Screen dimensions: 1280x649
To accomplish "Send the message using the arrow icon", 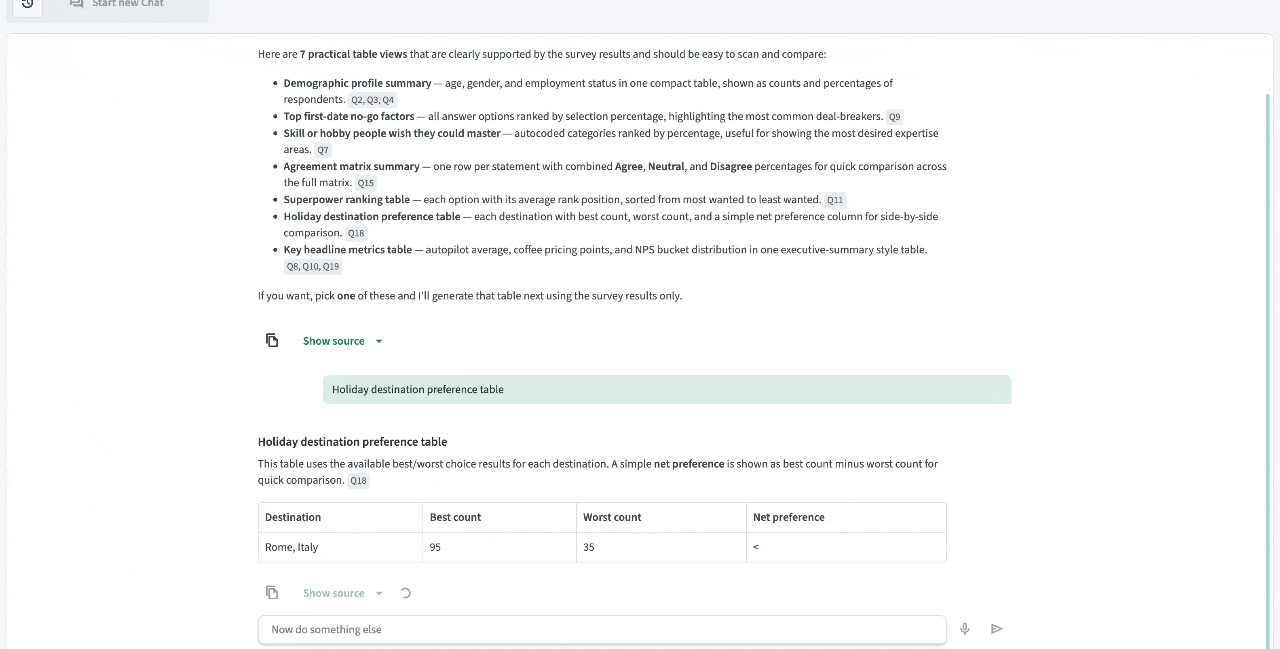I will pos(996,628).
